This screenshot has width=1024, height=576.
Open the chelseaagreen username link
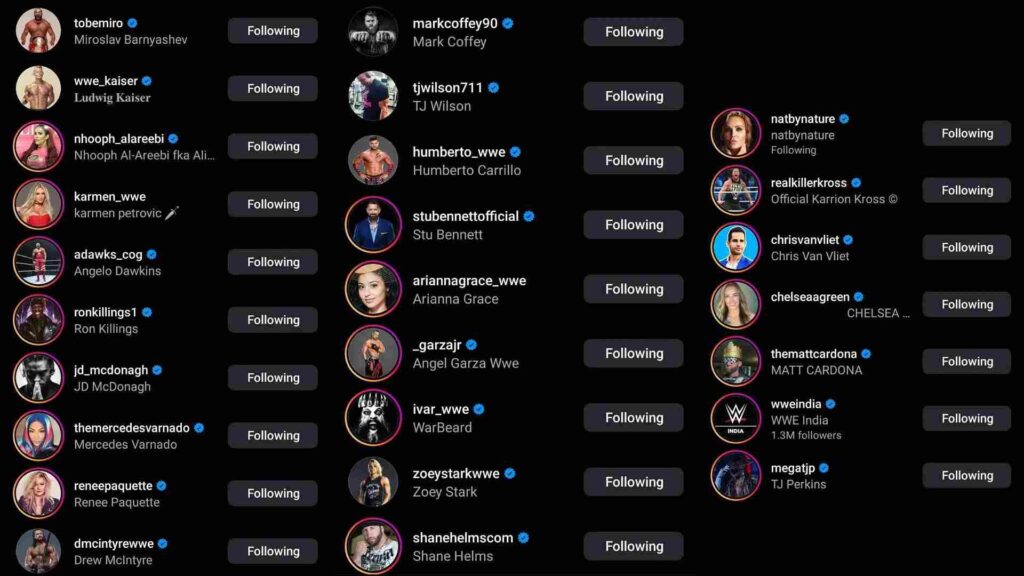coord(810,297)
